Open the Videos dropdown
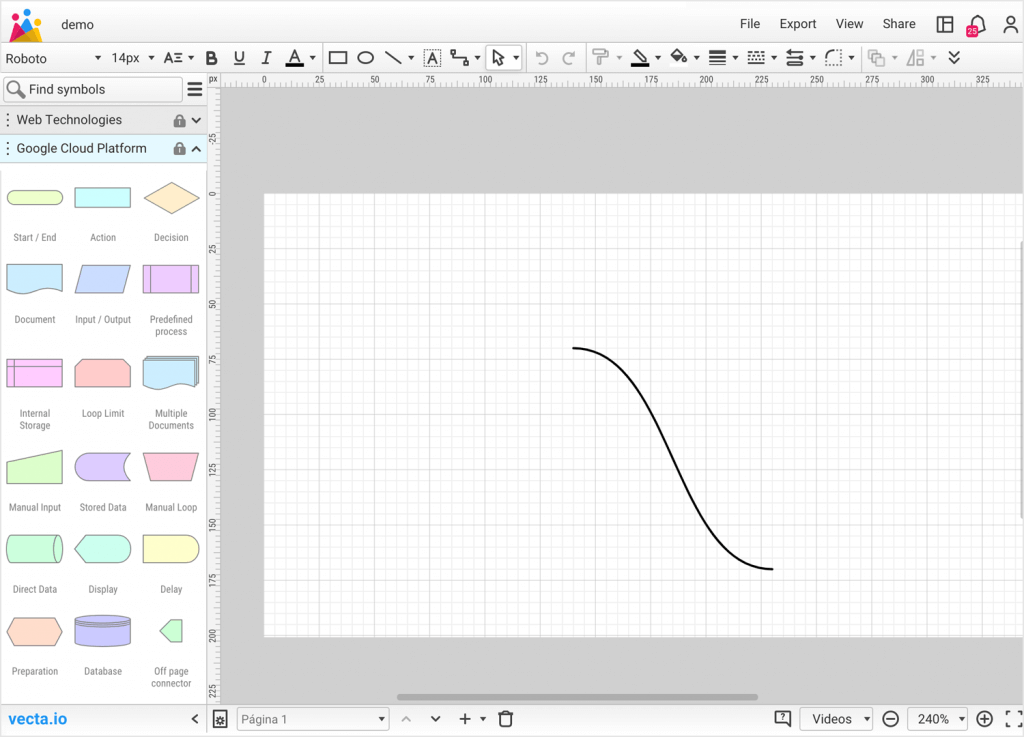1024x737 pixels. (836, 718)
